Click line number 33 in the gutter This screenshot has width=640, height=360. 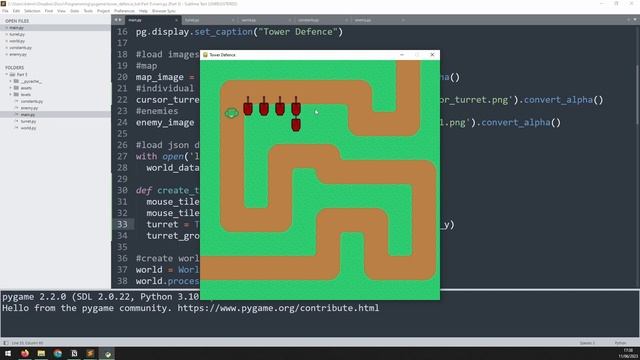[122, 224]
